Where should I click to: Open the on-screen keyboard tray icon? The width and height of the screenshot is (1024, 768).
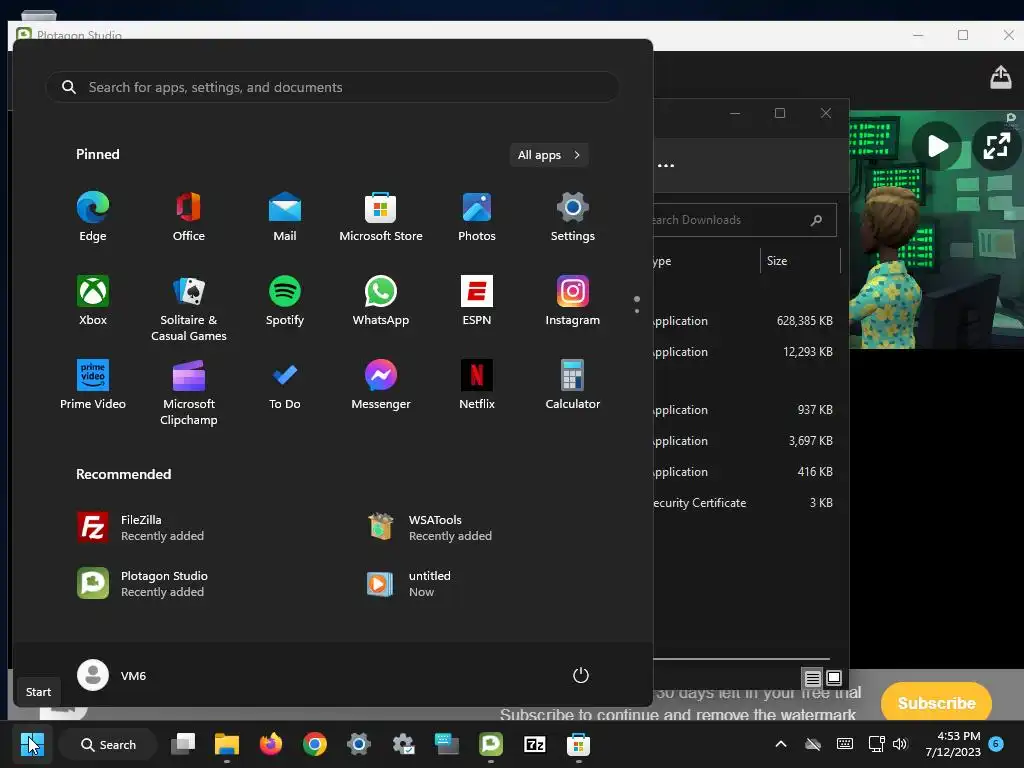[x=844, y=744]
